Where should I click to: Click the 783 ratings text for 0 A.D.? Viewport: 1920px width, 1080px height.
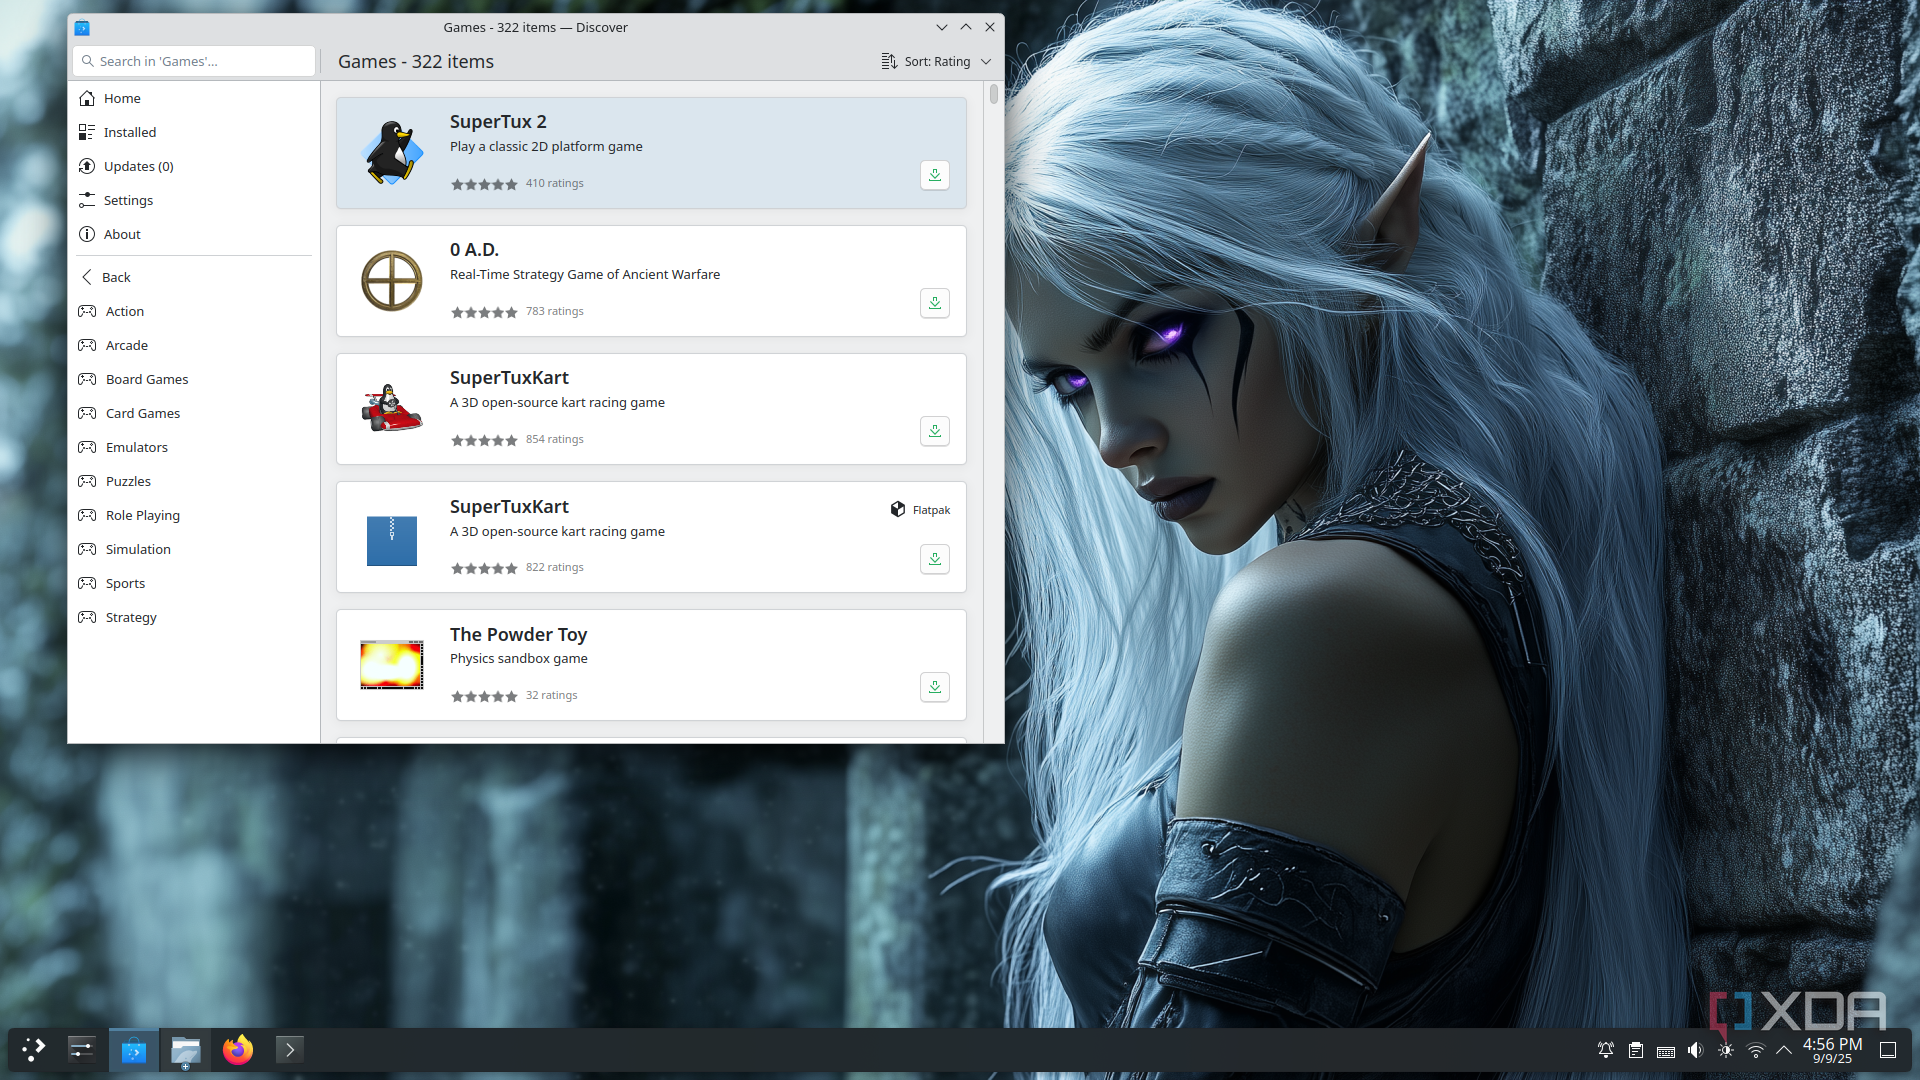[x=554, y=311]
